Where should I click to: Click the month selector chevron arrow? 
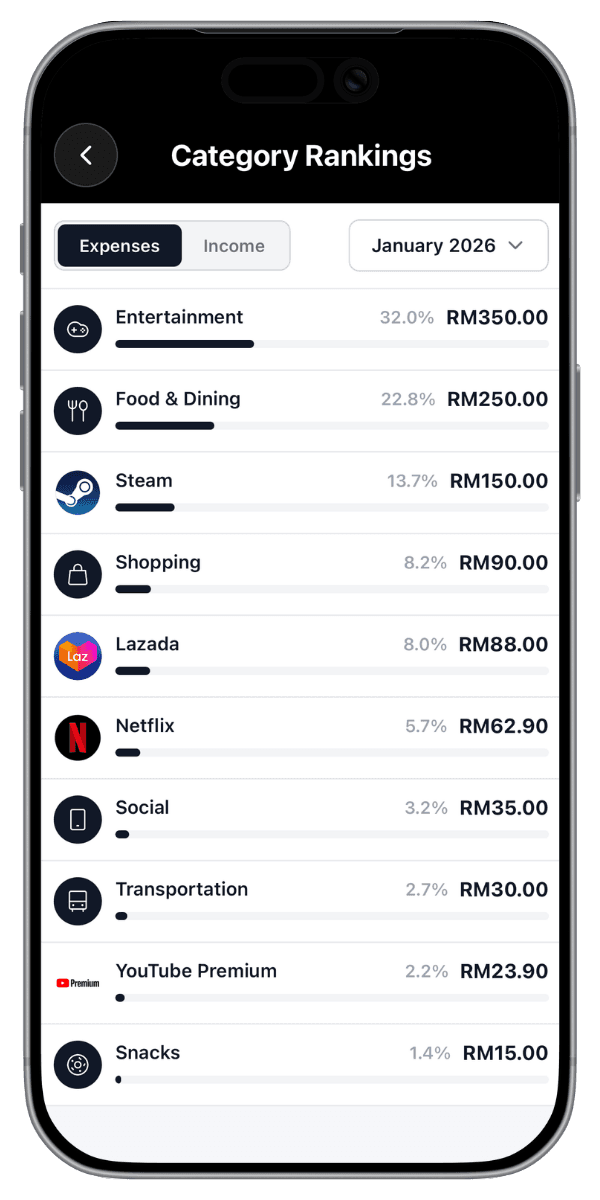(516, 246)
